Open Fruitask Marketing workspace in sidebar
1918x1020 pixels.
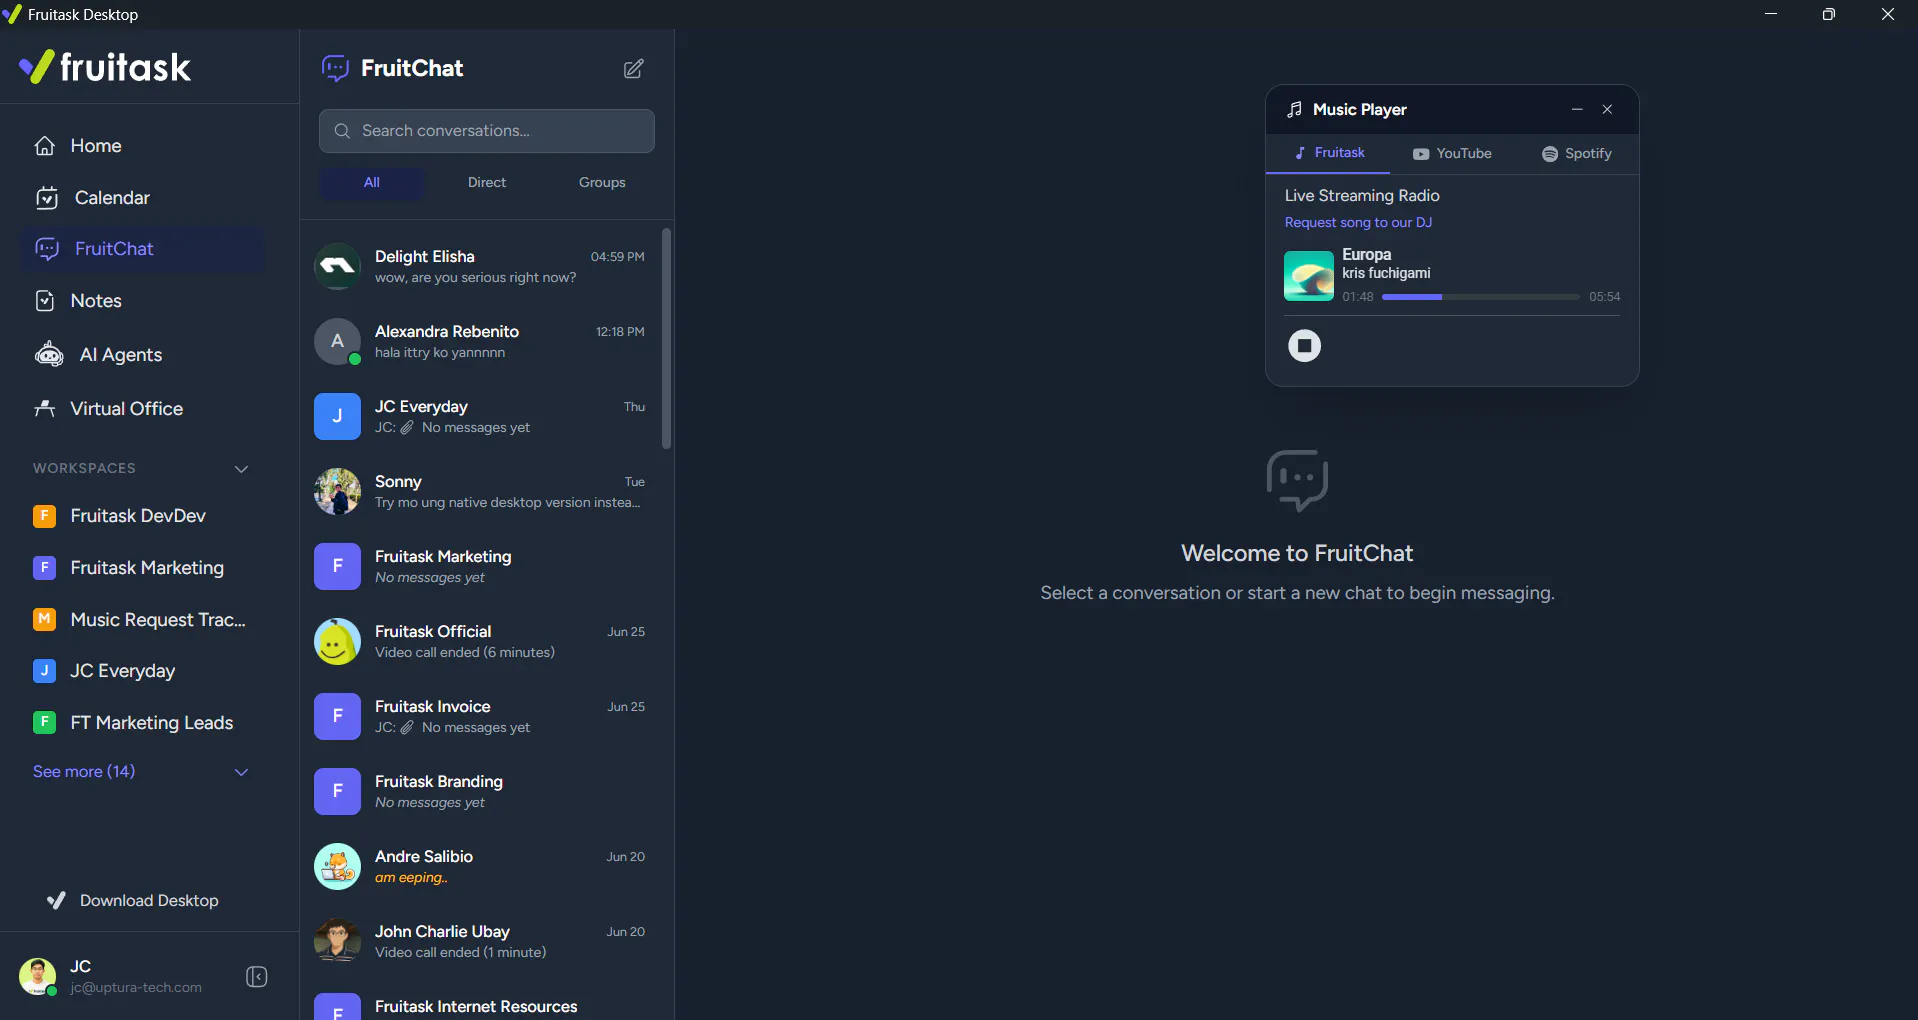tap(142, 568)
